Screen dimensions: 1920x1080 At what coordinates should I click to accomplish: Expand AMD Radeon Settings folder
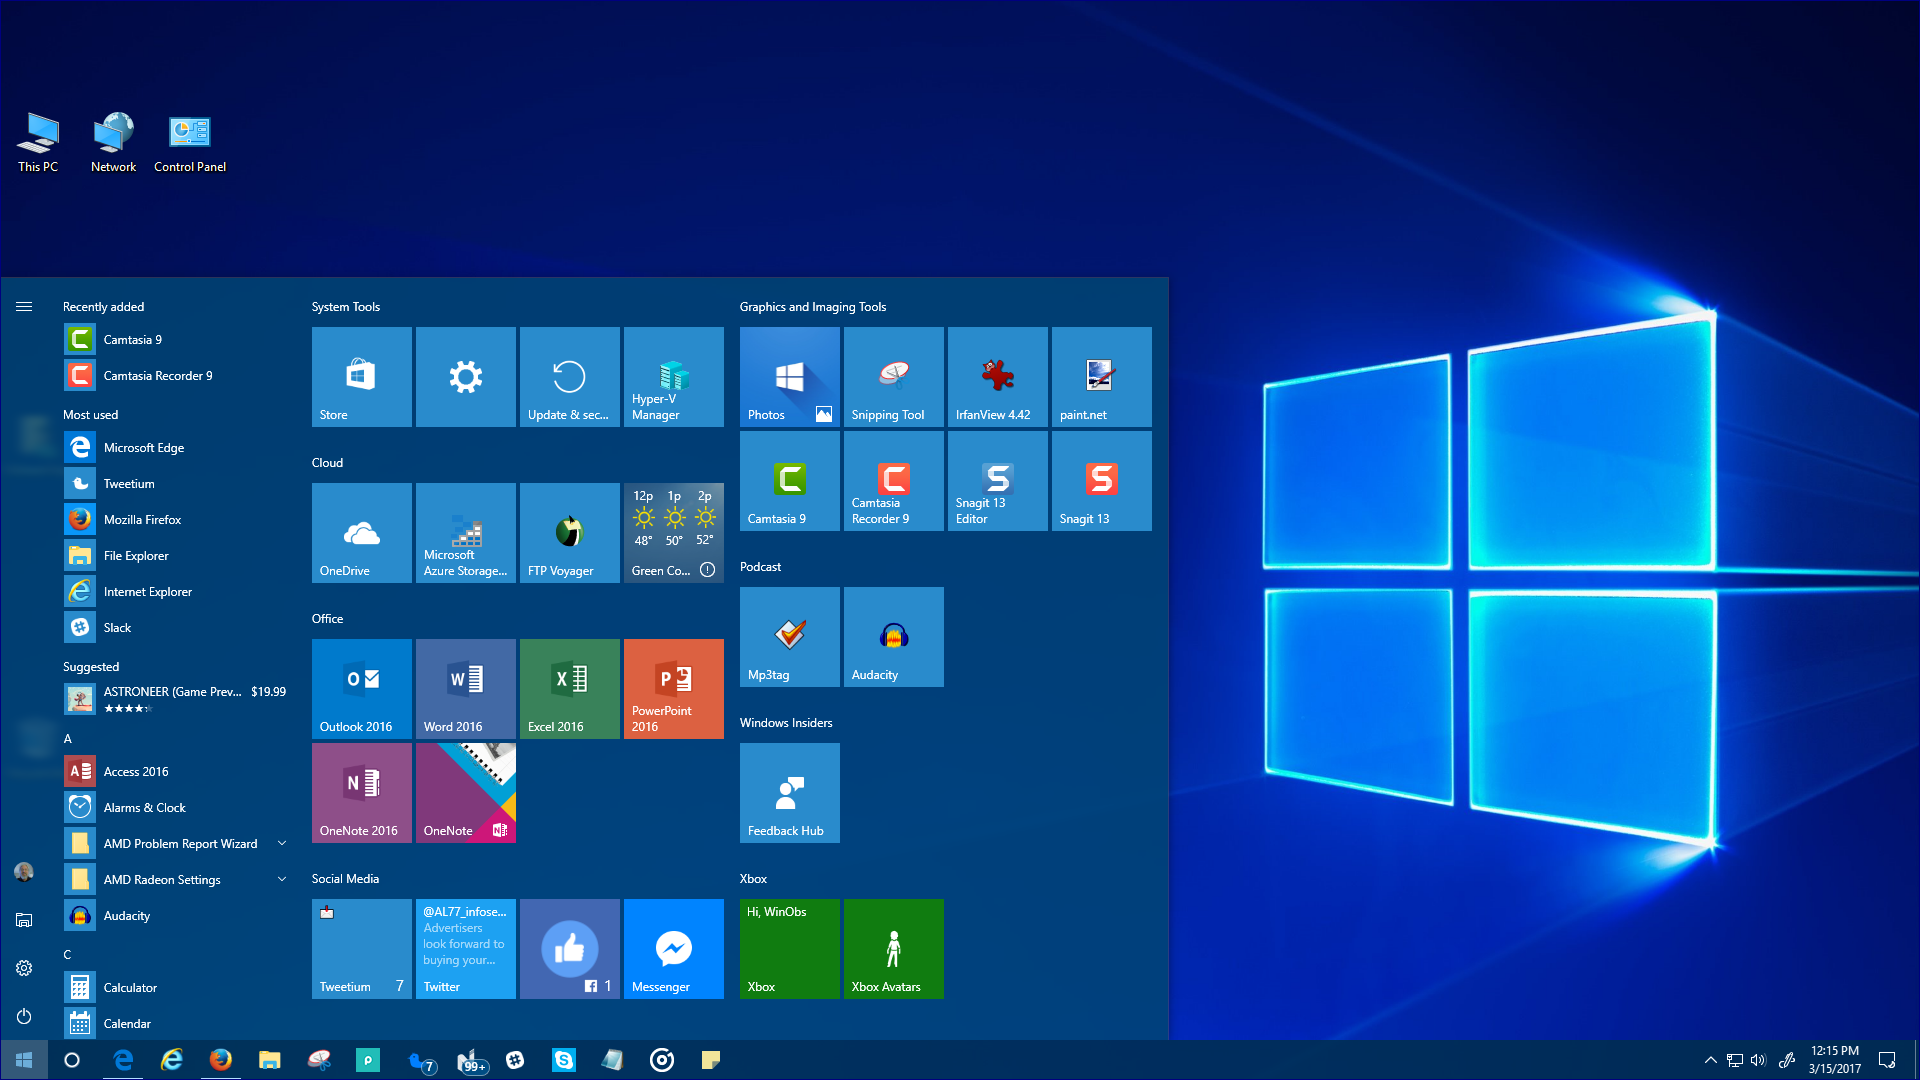tap(282, 880)
